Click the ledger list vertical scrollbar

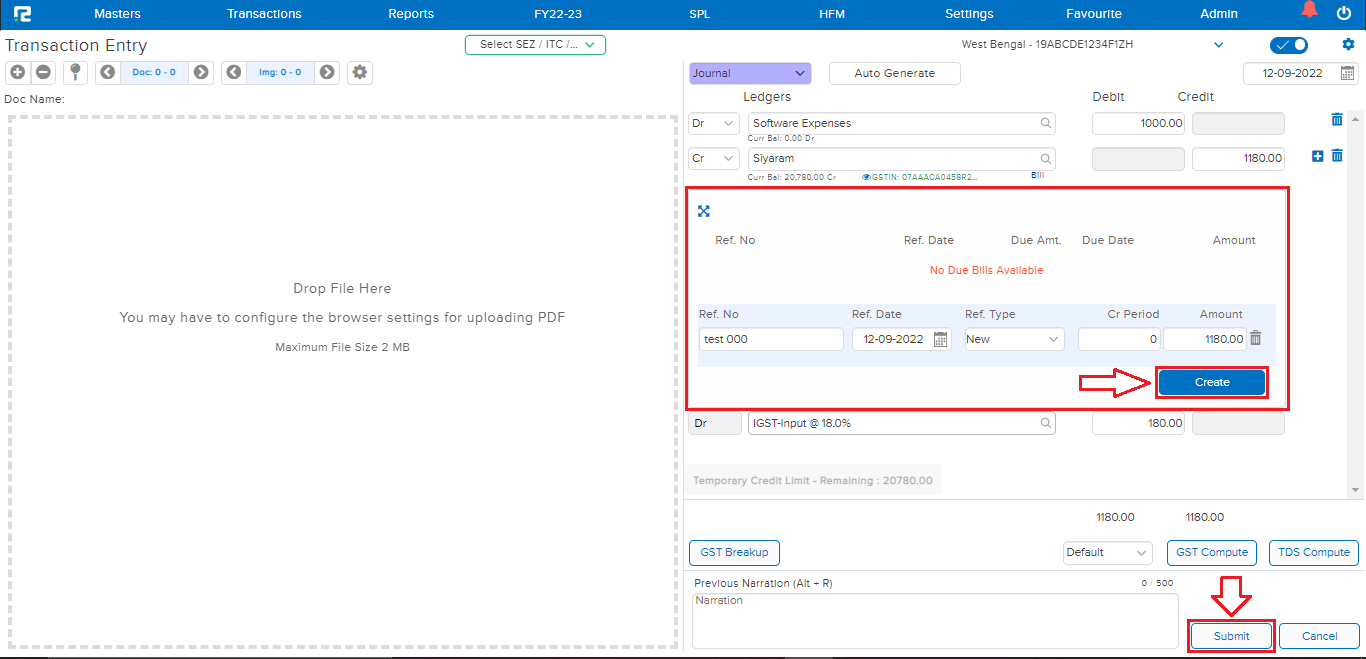tap(1355, 300)
